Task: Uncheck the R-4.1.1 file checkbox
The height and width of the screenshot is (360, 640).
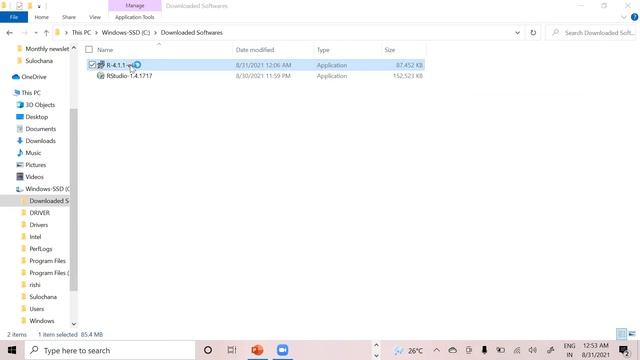Action: pyautogui.click(x=92, y=64)
